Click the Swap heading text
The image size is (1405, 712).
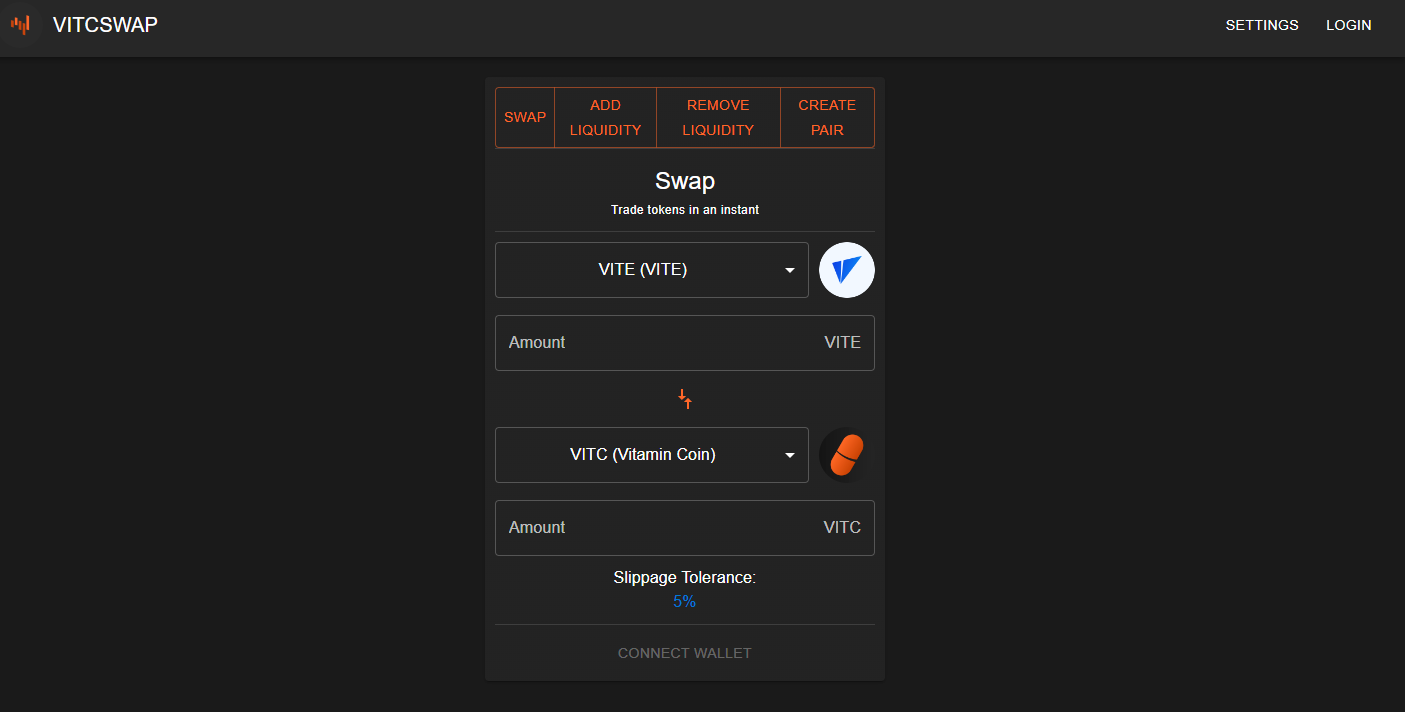point(685,181)
